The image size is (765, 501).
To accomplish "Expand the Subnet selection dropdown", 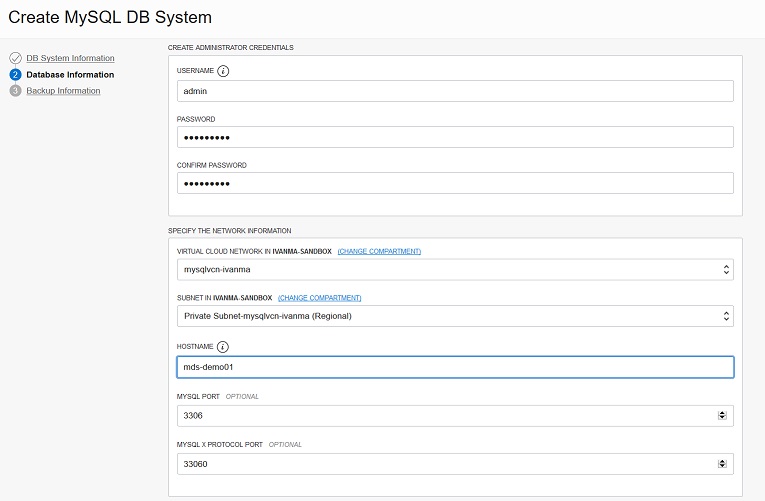I will click(x=455, y=316).
